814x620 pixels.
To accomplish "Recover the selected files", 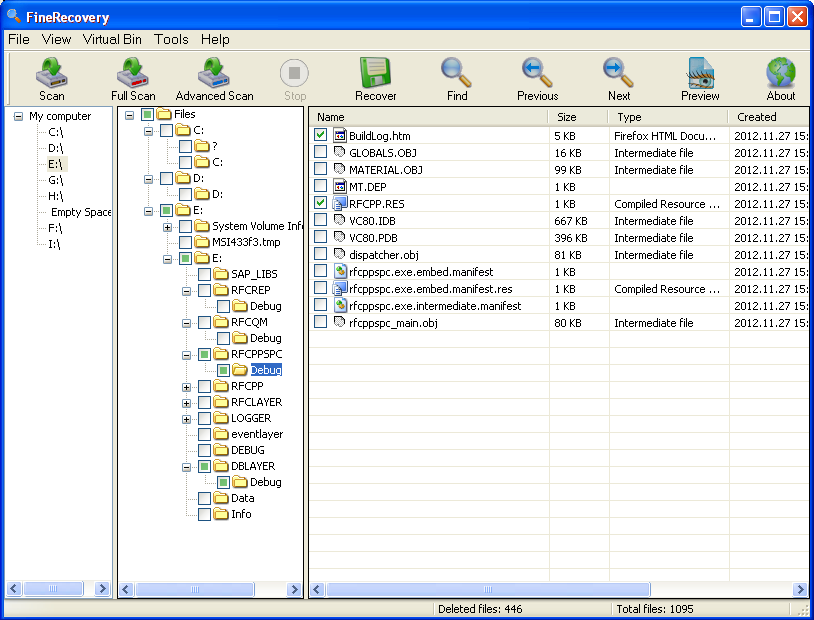I will click(x=375, y=78).
